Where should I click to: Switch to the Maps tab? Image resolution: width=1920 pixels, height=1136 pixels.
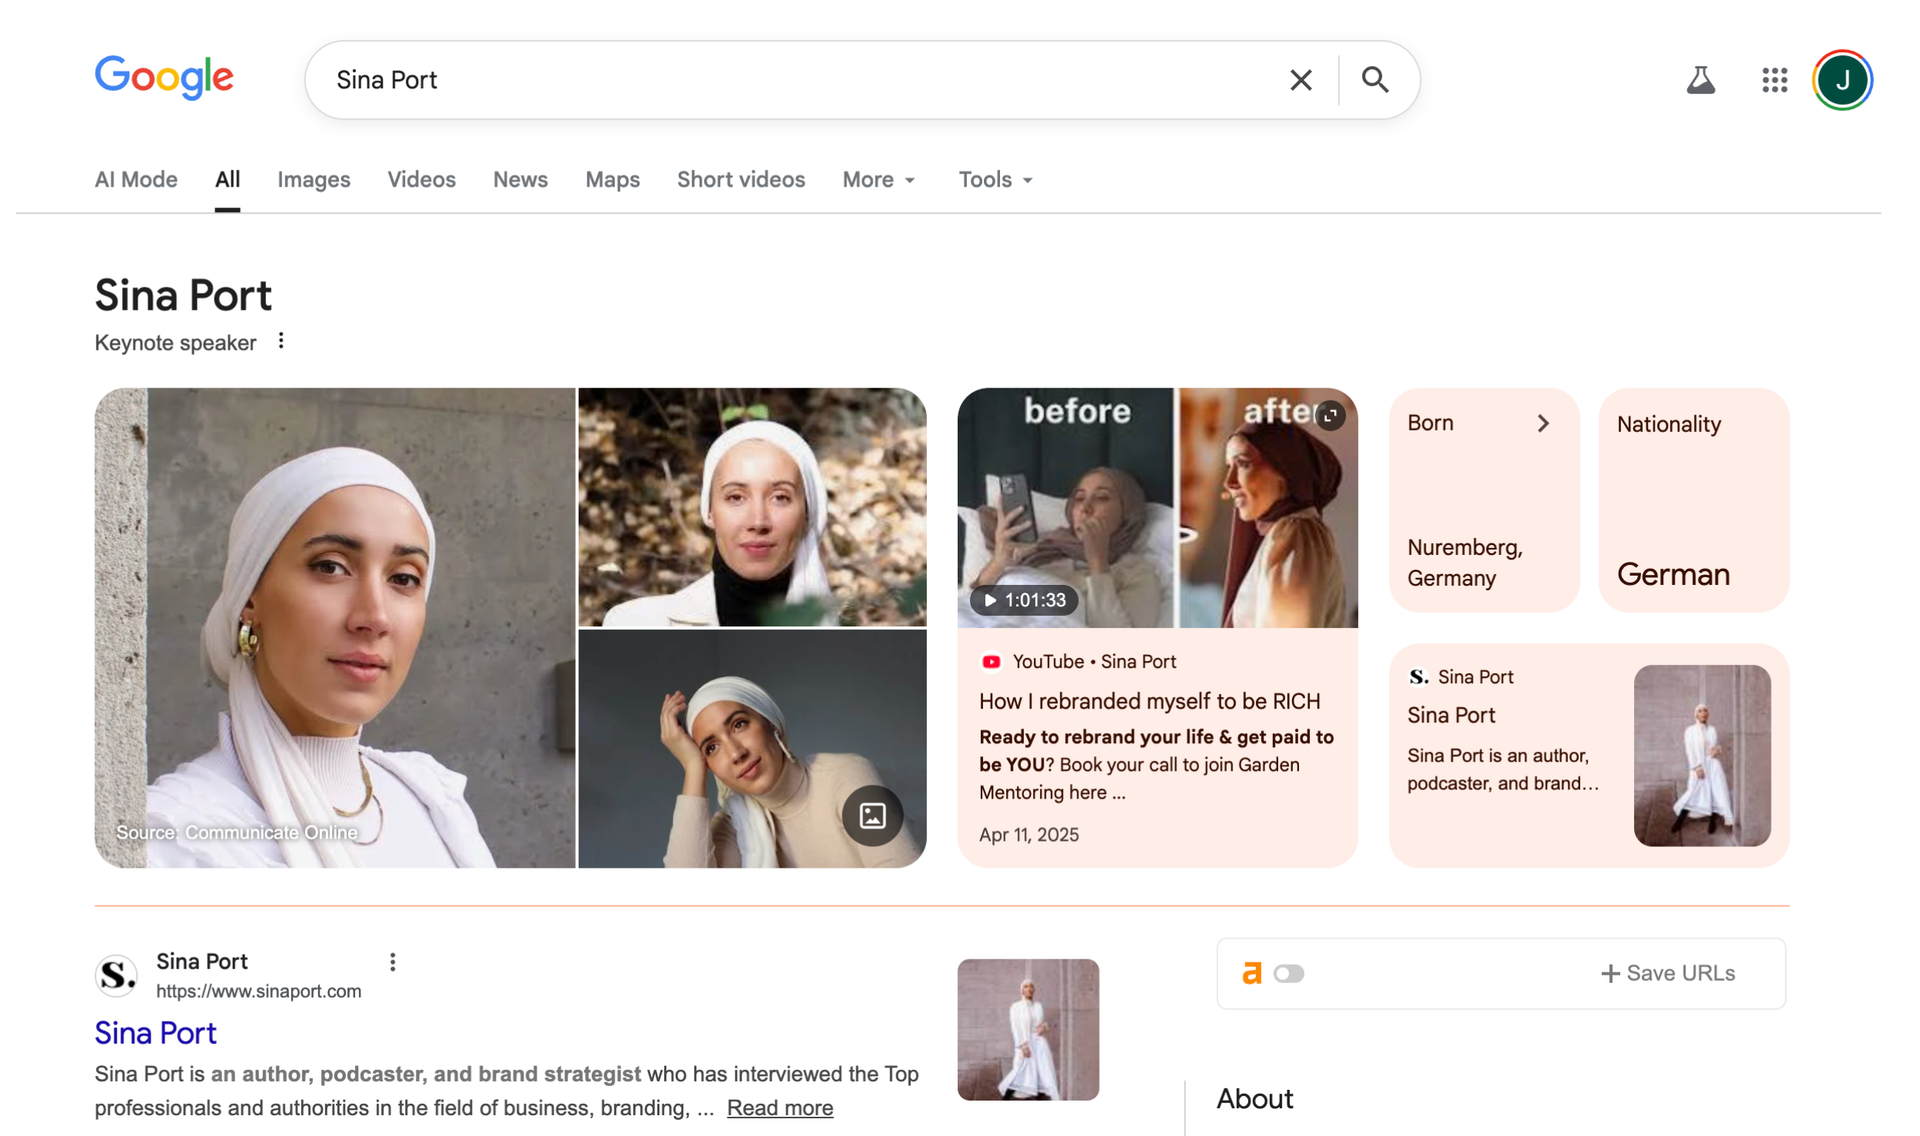pyautogui.click(x=612, y=180)
